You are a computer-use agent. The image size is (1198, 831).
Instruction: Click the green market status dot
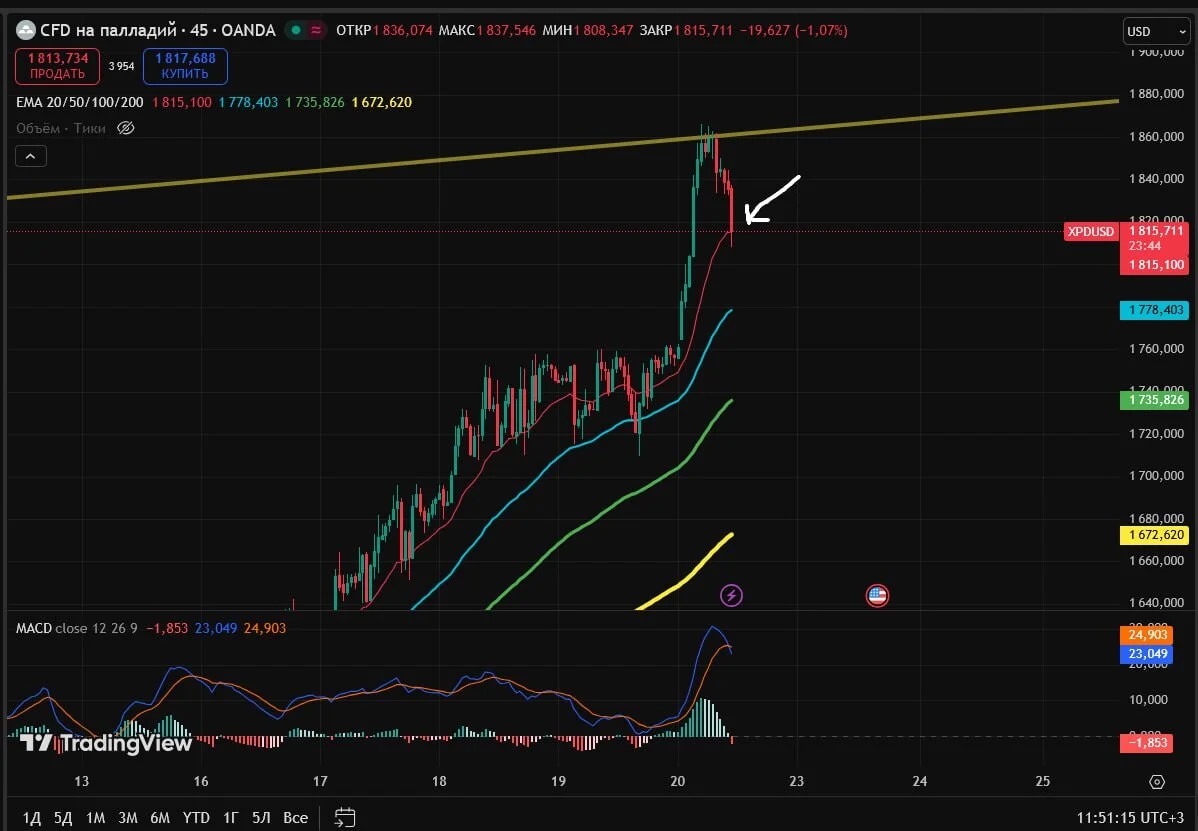(296, 31)
